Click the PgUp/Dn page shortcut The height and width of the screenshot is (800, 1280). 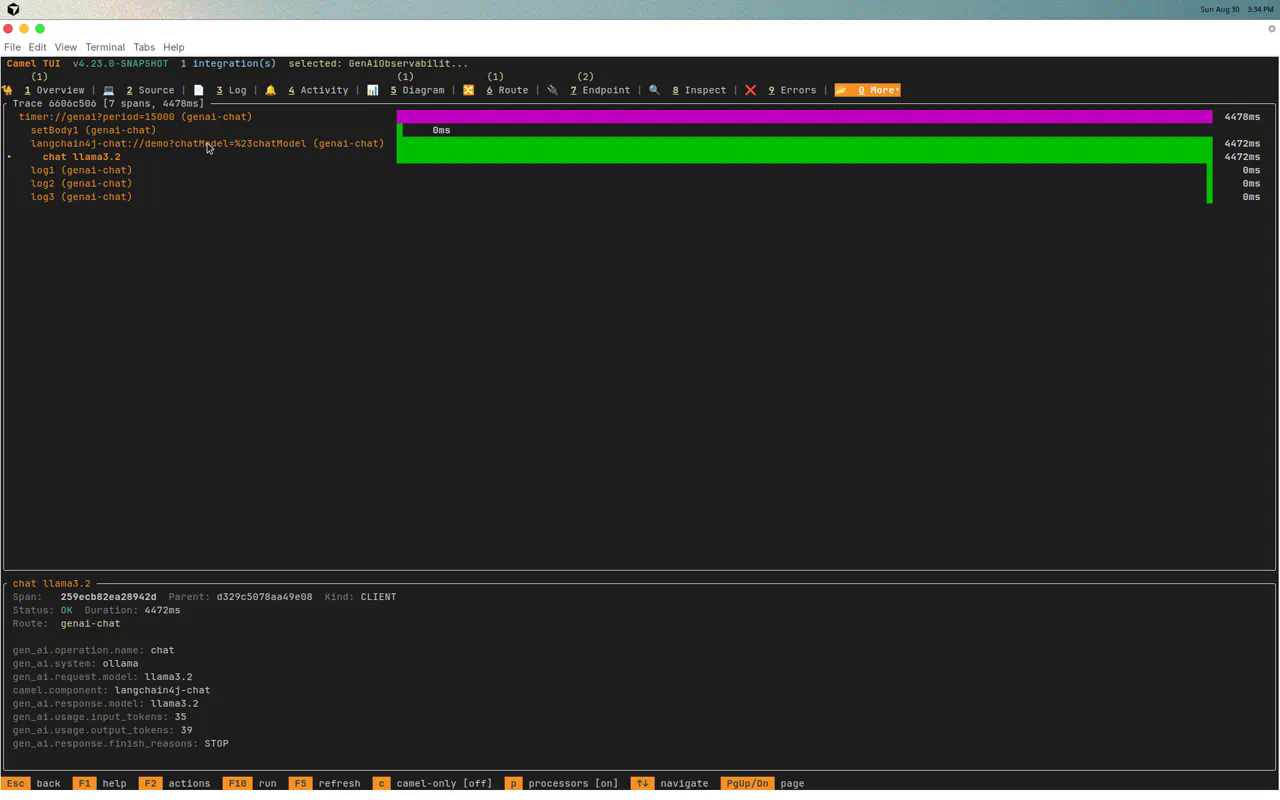click(763, 784)
